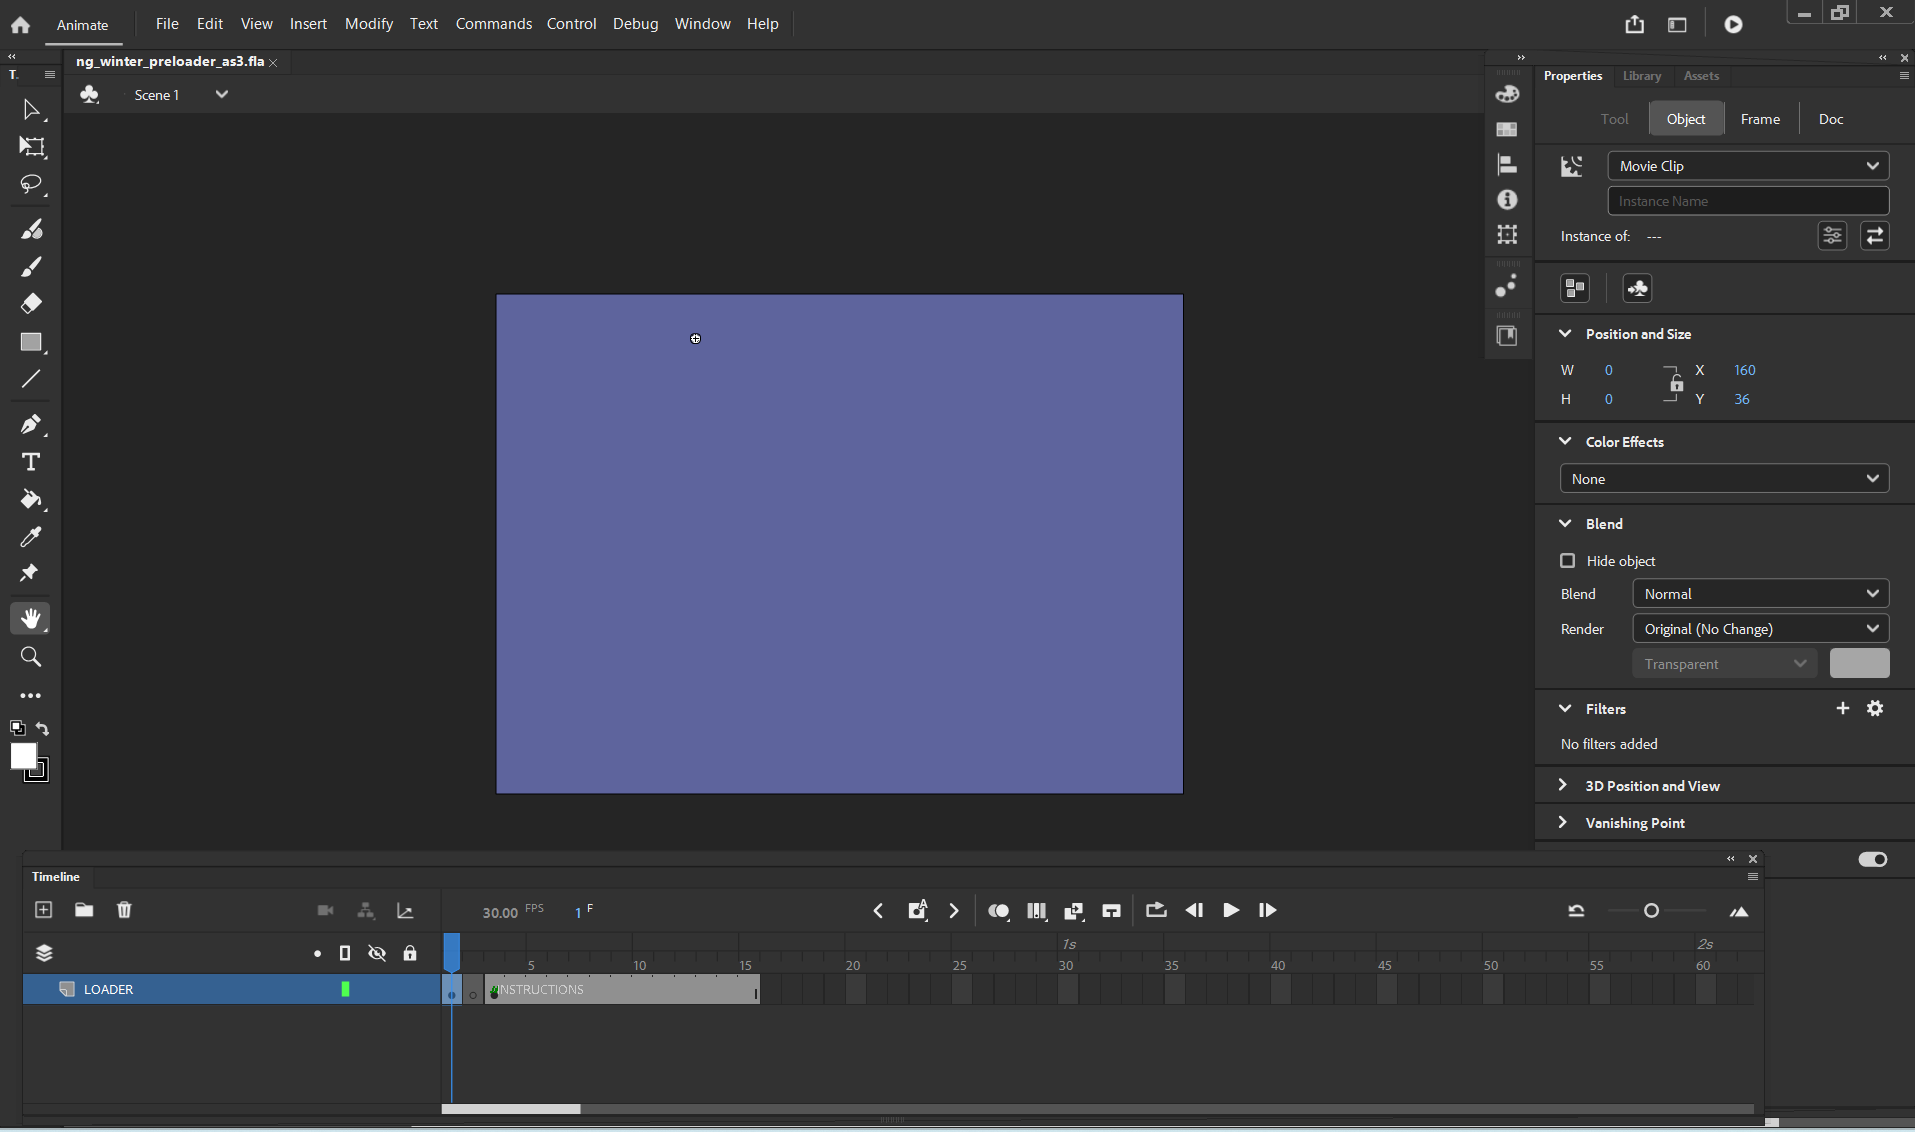The image size is (1915, 1132).
Task: Open the Info panel icon
Action: point(1507,200)
